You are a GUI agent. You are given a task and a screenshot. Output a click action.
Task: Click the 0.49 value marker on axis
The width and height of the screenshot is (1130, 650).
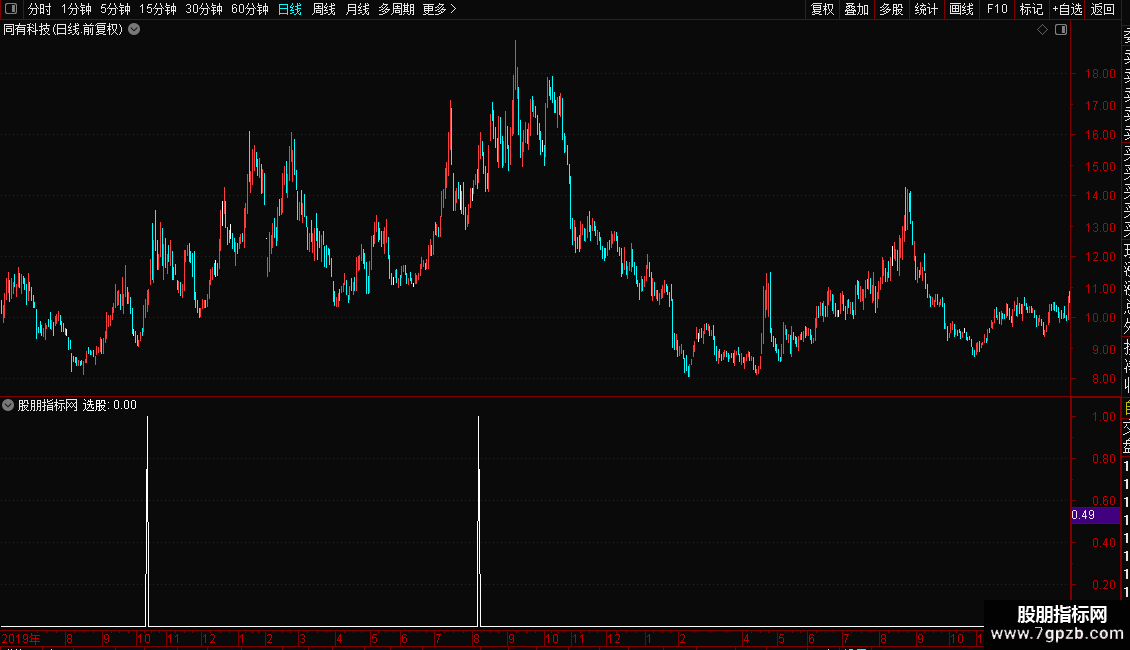pyautogui.click(x=1095, y=515)
